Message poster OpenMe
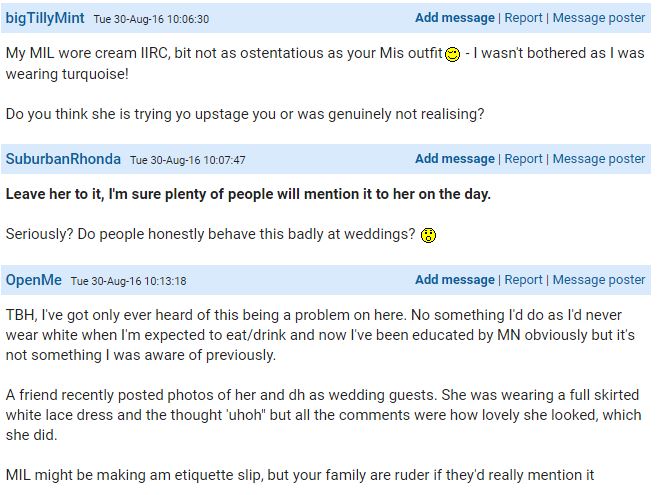Image resolution: width=660 pixels, height=495 pixels. tap(599, 279)
